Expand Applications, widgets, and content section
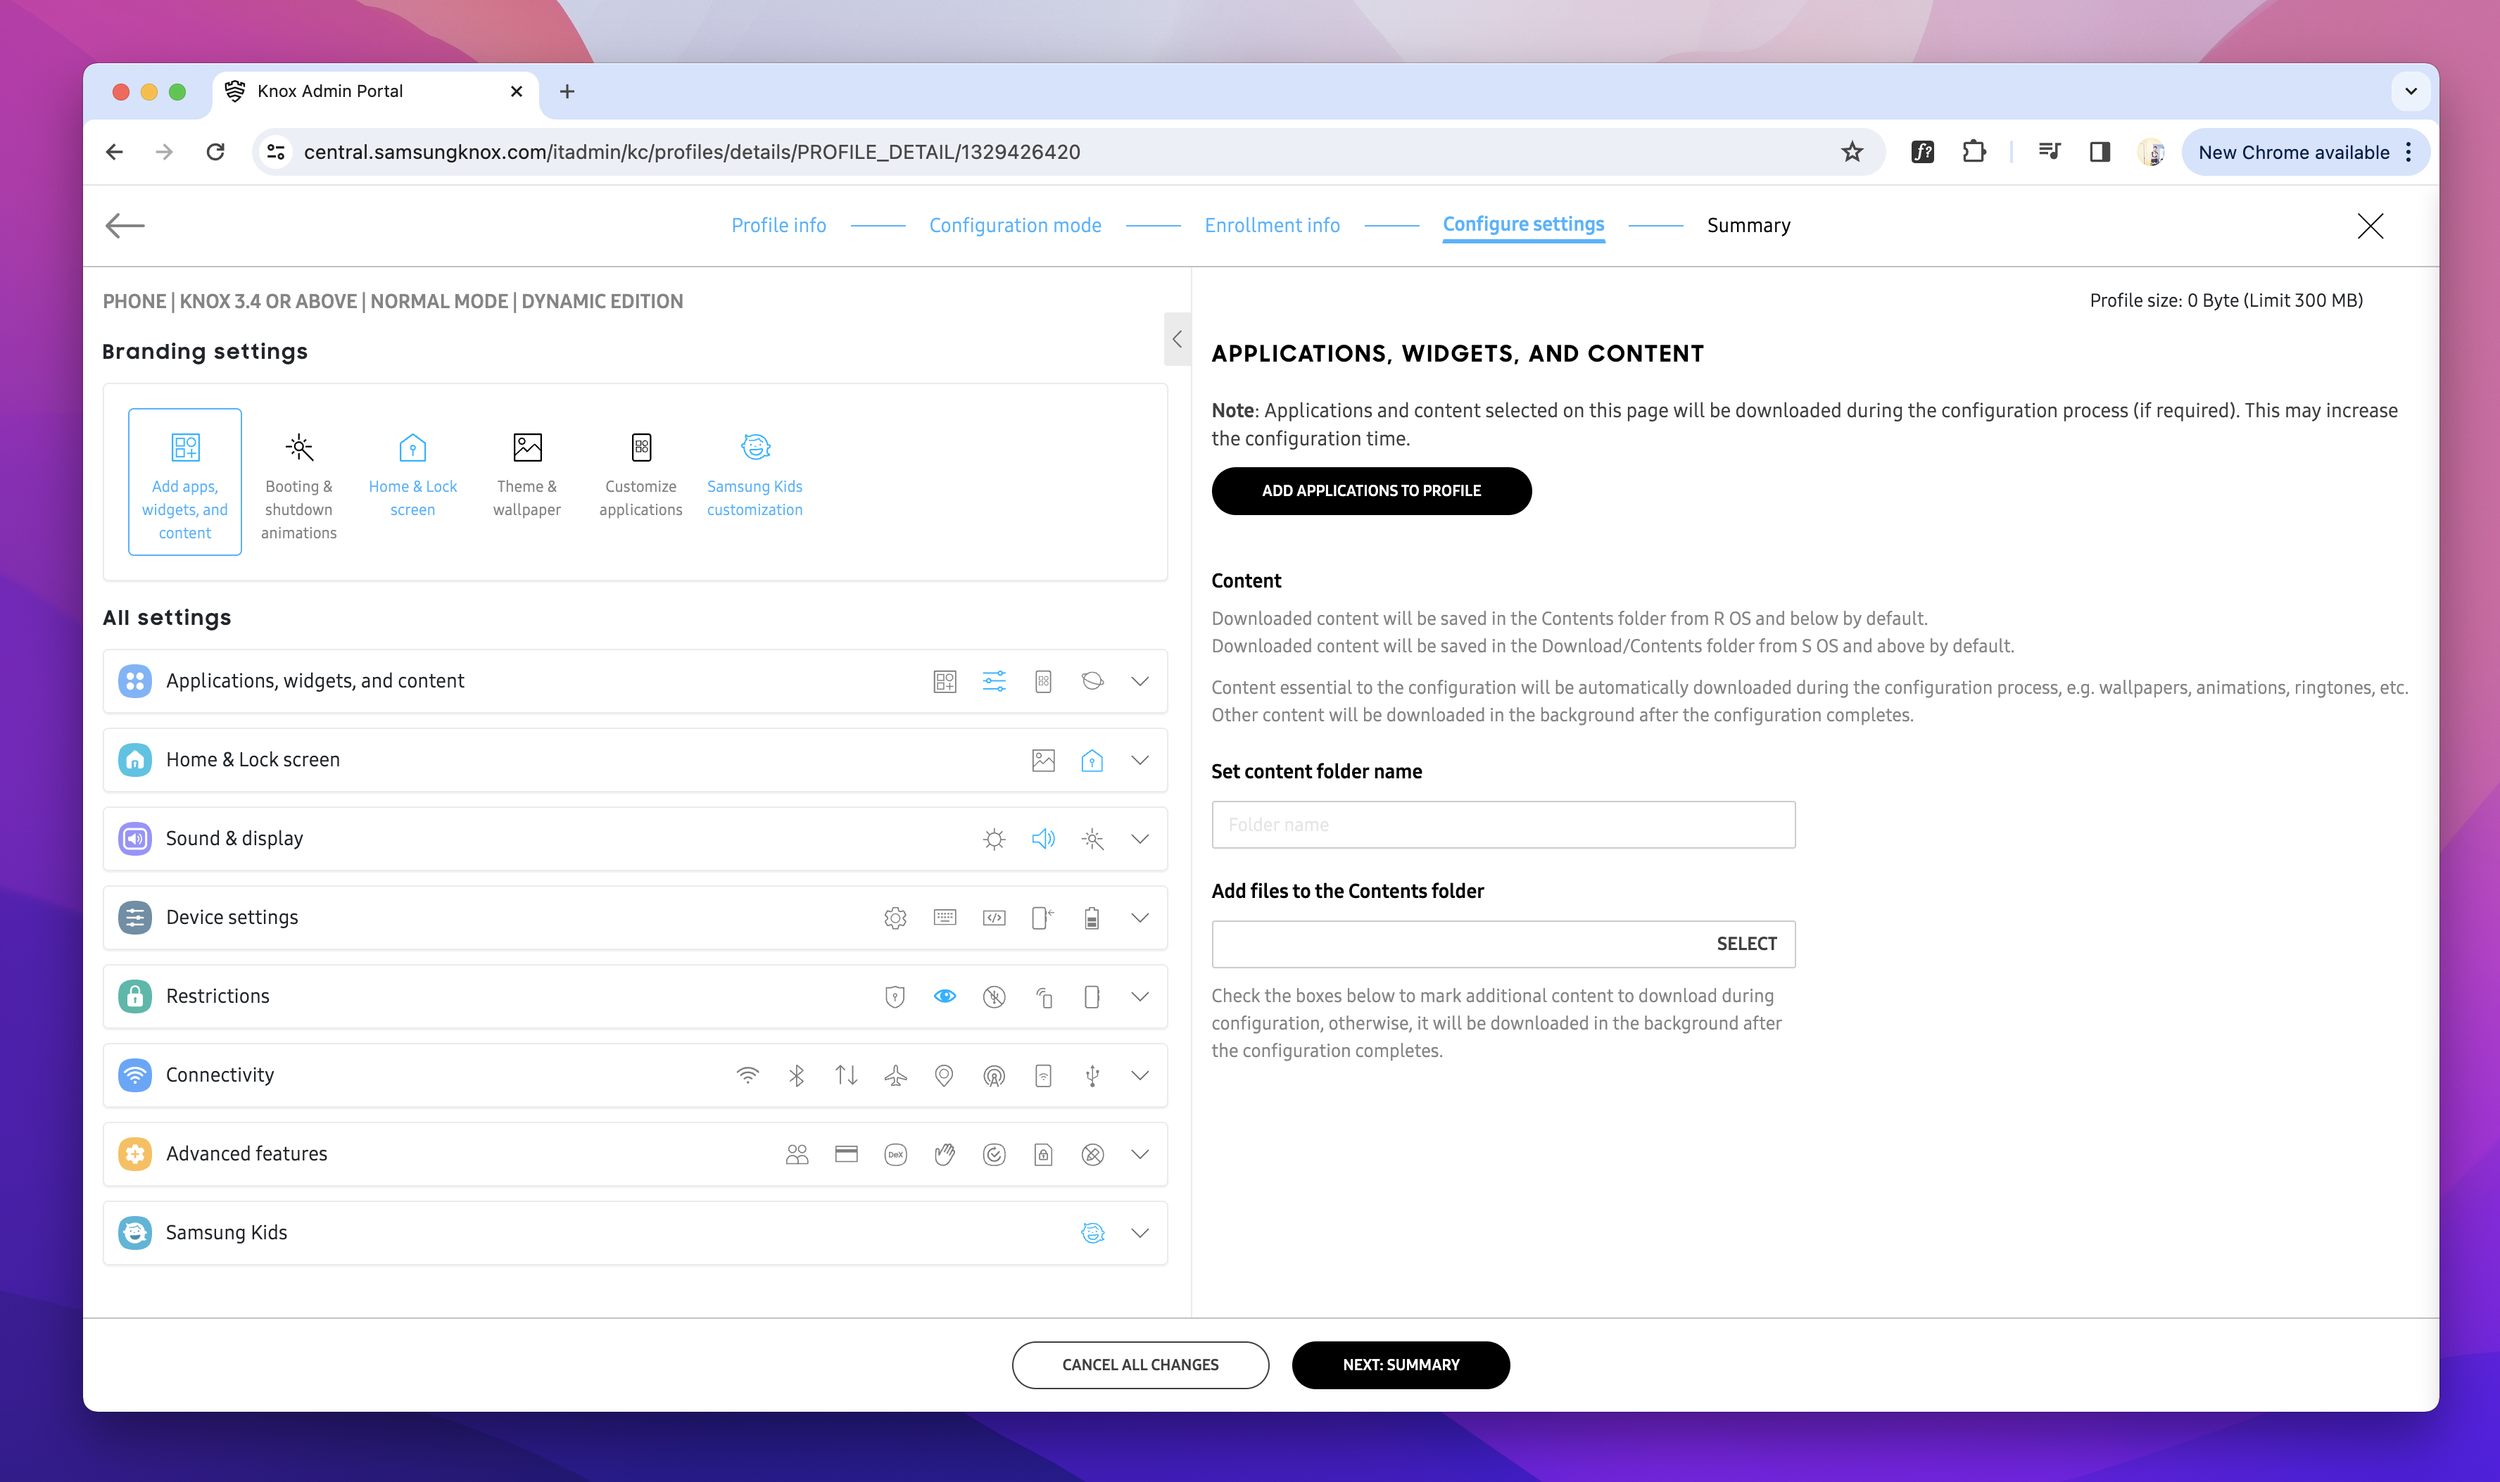The image size is (2500, 1482). click(x=1139, y=681)
